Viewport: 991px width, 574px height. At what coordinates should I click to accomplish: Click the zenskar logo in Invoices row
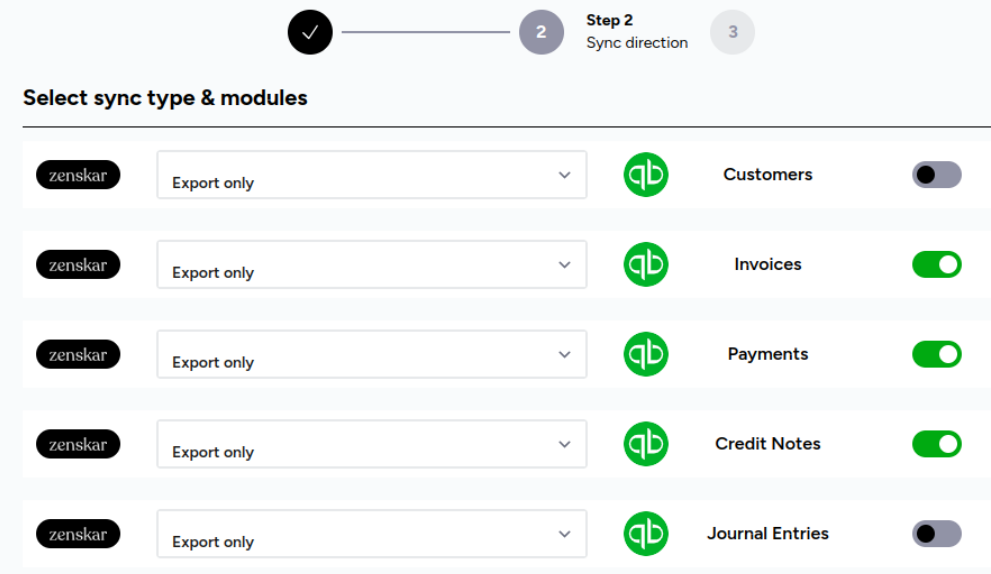pos(78,264)
